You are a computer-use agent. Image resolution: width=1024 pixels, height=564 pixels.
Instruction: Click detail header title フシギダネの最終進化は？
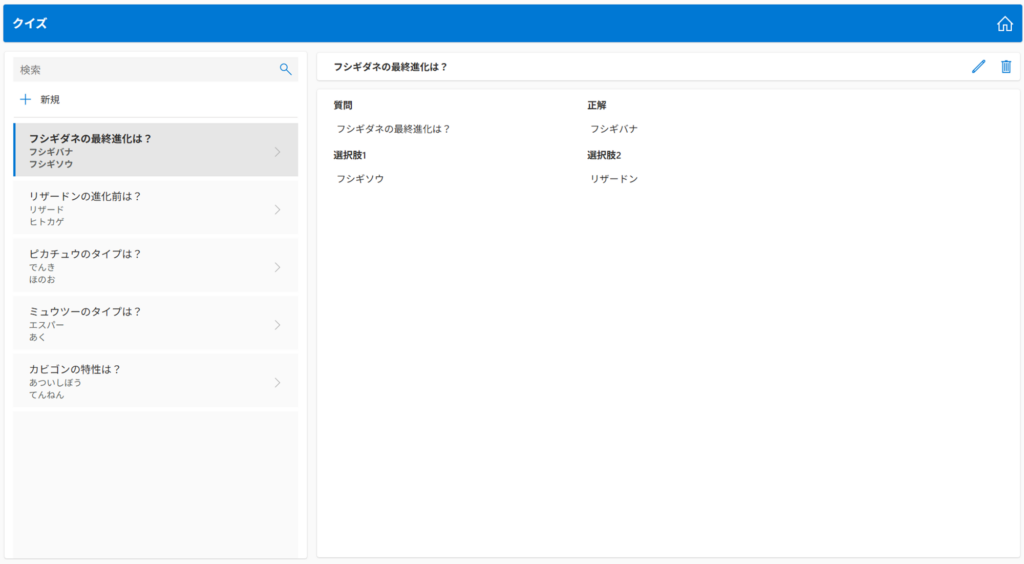click(x=391, y=67)
